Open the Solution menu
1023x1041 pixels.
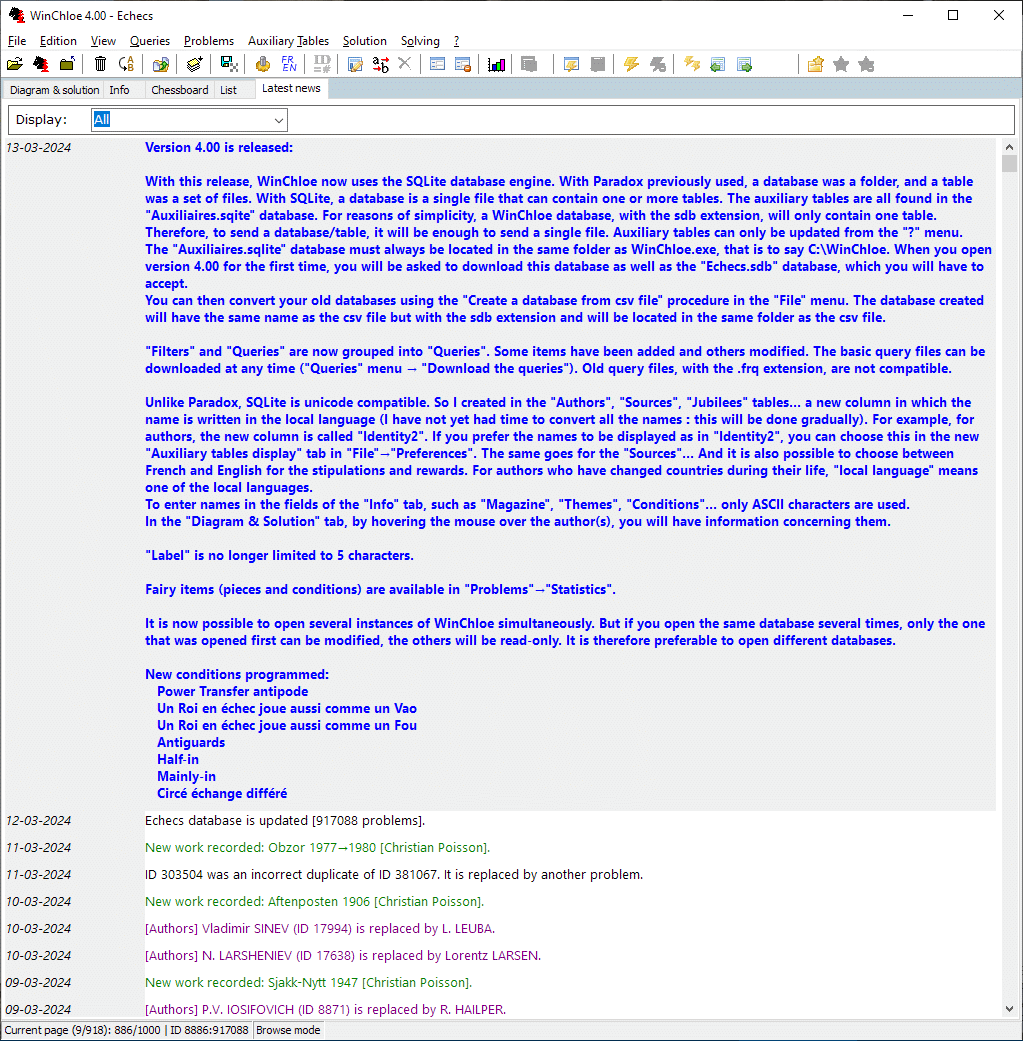[x=364, y=41]
